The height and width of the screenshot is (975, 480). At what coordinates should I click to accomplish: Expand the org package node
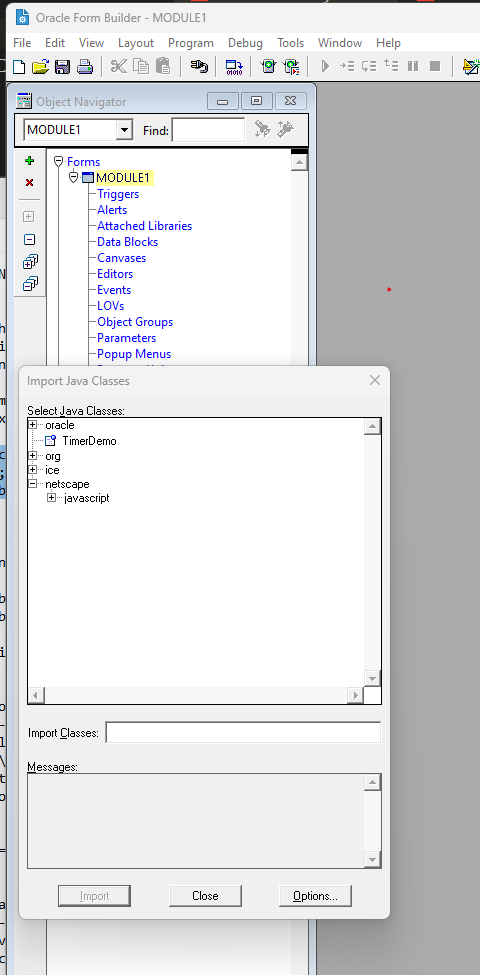coord(33,456)
